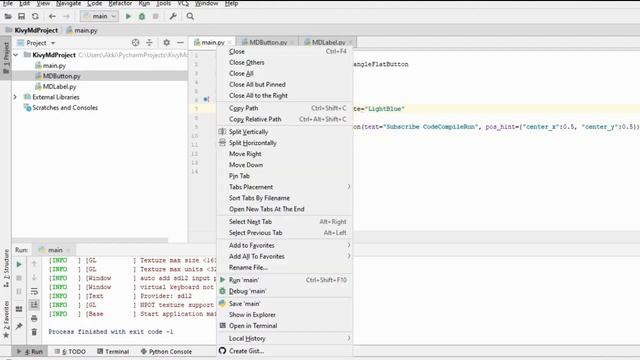This screenshot has width=640, height=360.
Task: Clear output with the trash icon
Action: pyautogui.click(x=34, y=332)
